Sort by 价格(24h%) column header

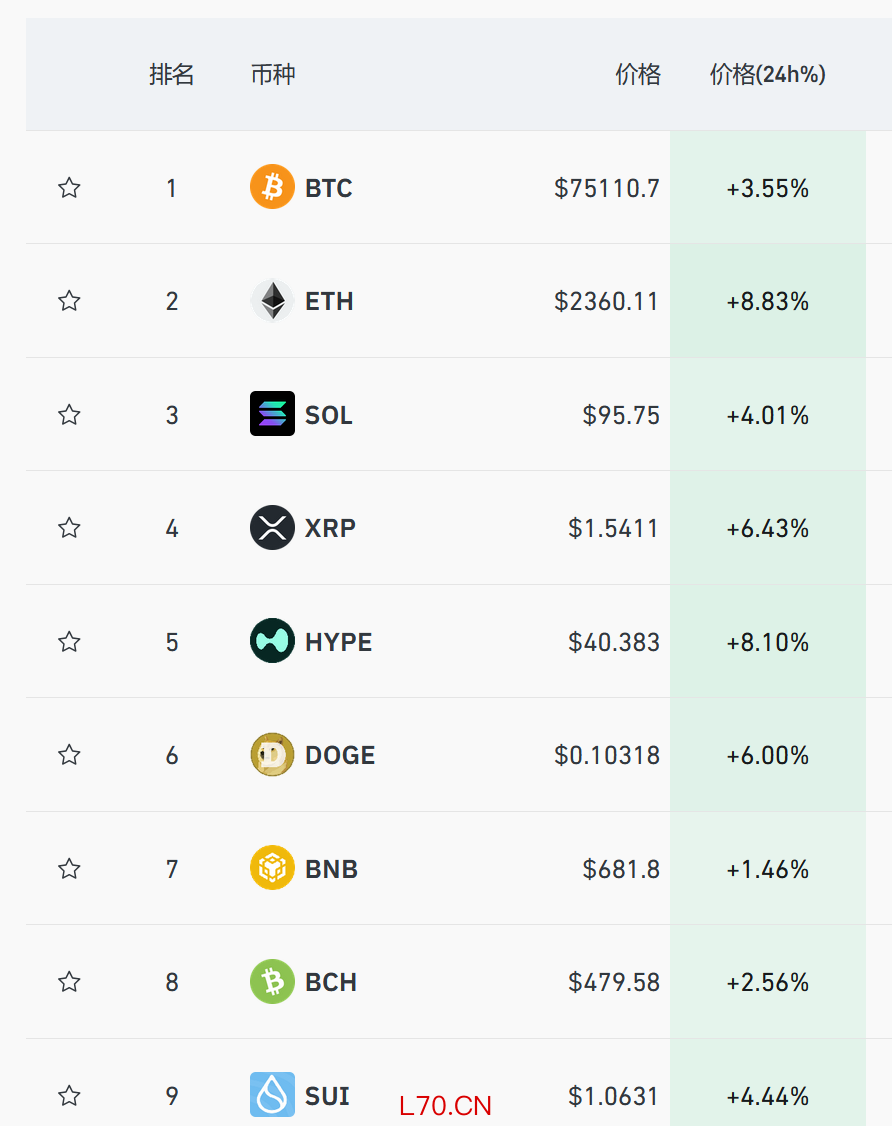(x=767, y=74)
